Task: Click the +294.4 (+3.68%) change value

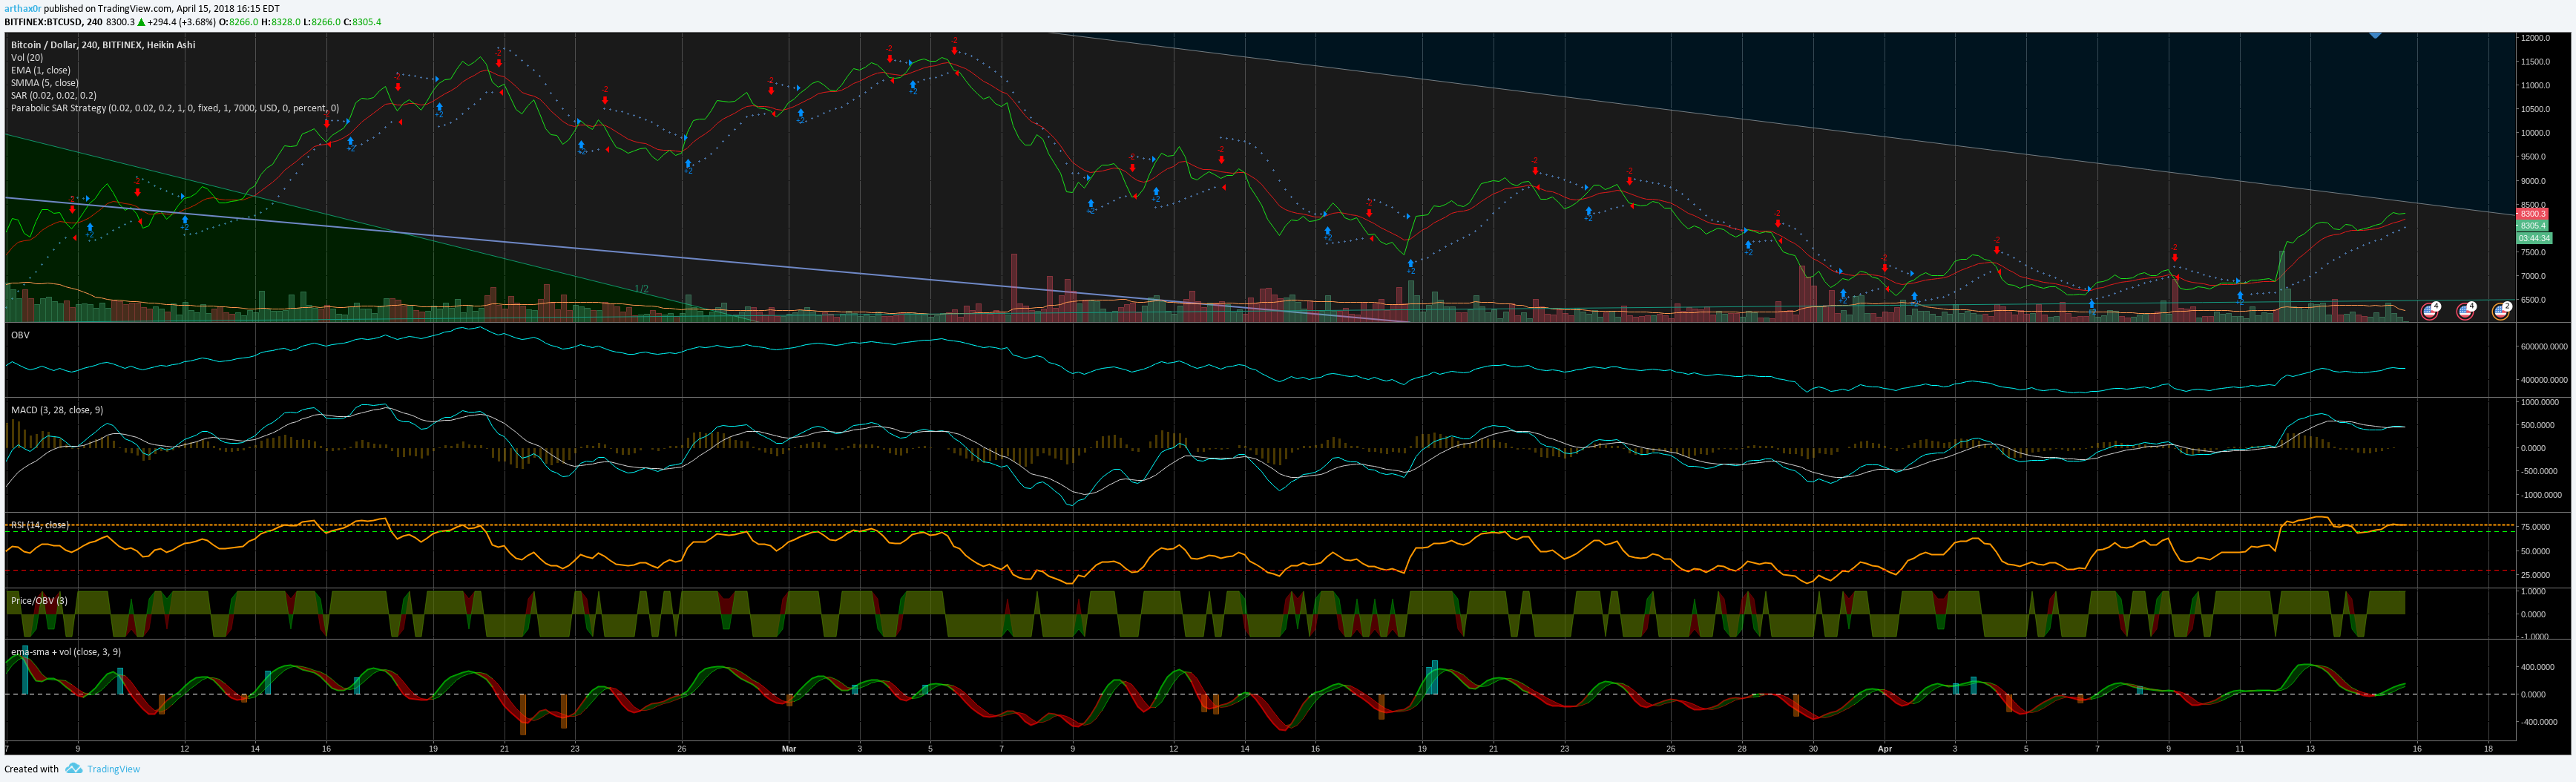Action: 182,22
